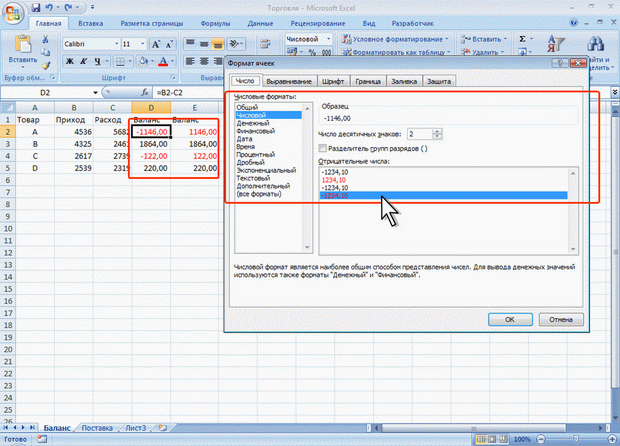Image resolution: width=620 pixels, height=446 pixels.
Task: Click the text orientation icon
Action: pyautogui.click(x=235, y=43)
